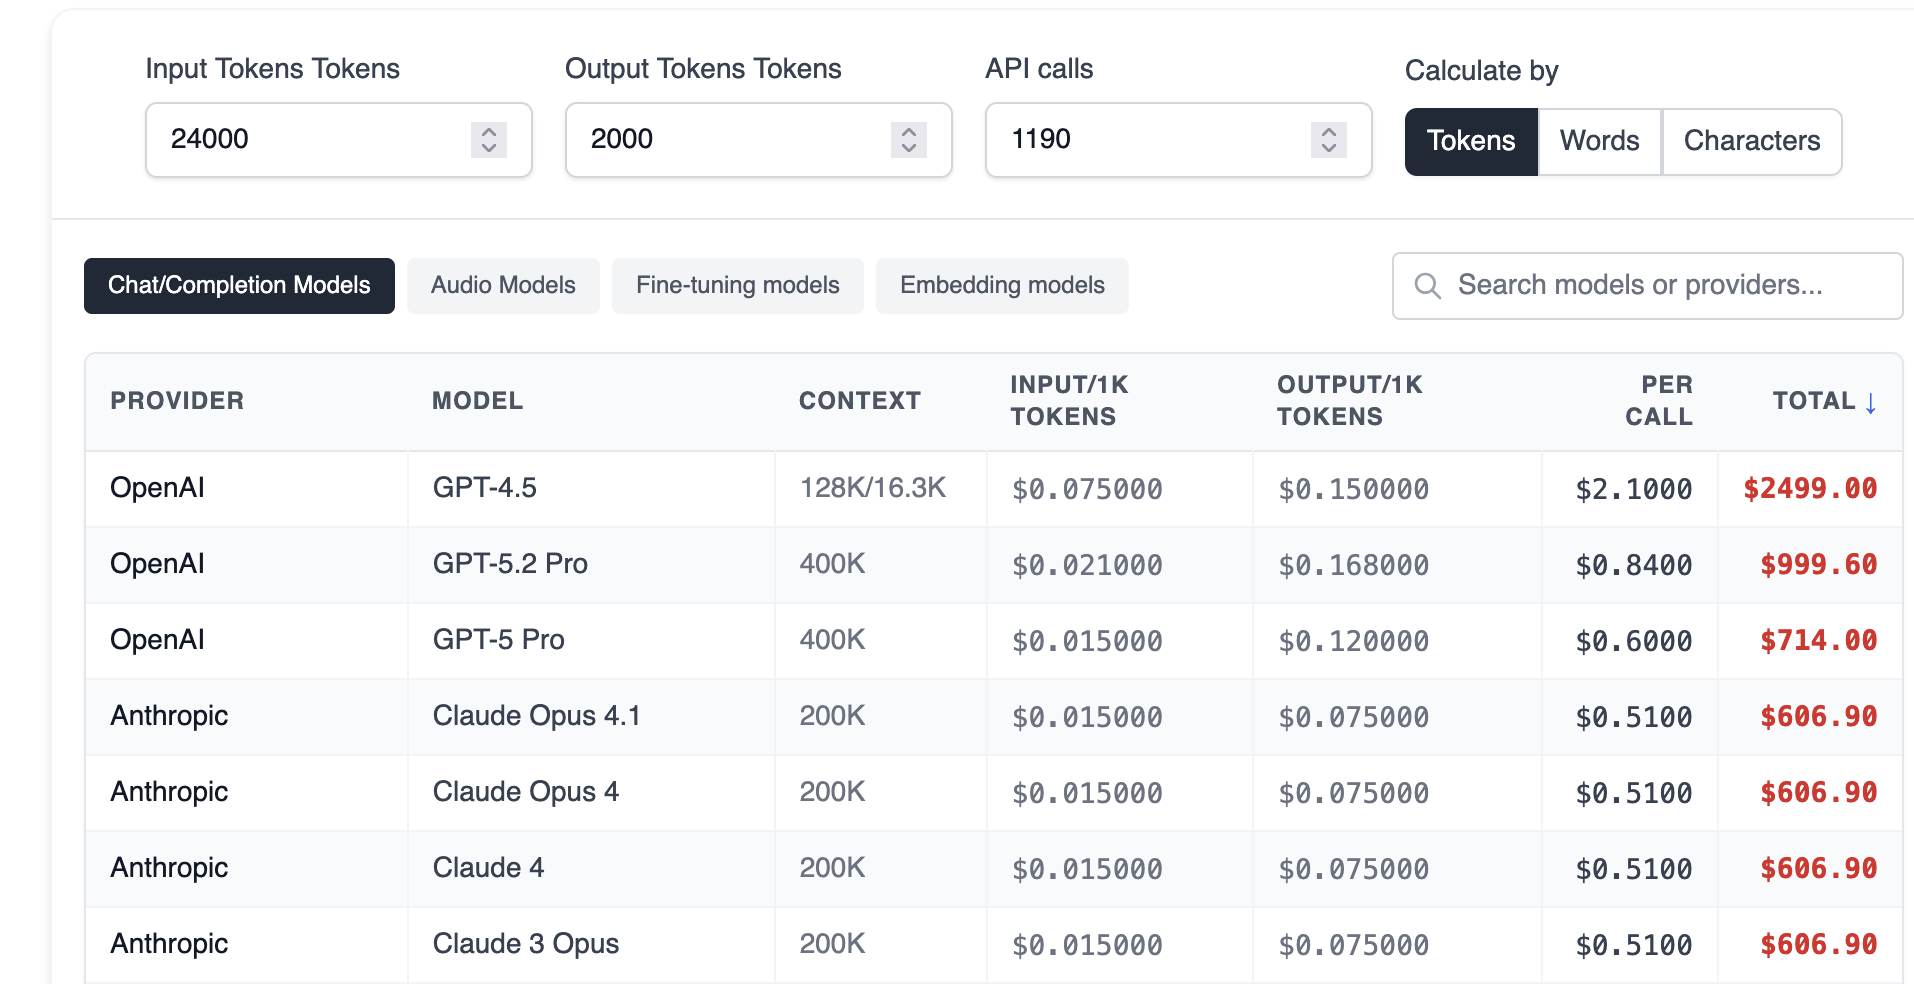Click the API calls spinner arrows
Image resolution: width=1914 pixels, height=984 pixels.
click(x=1328, y=139)
